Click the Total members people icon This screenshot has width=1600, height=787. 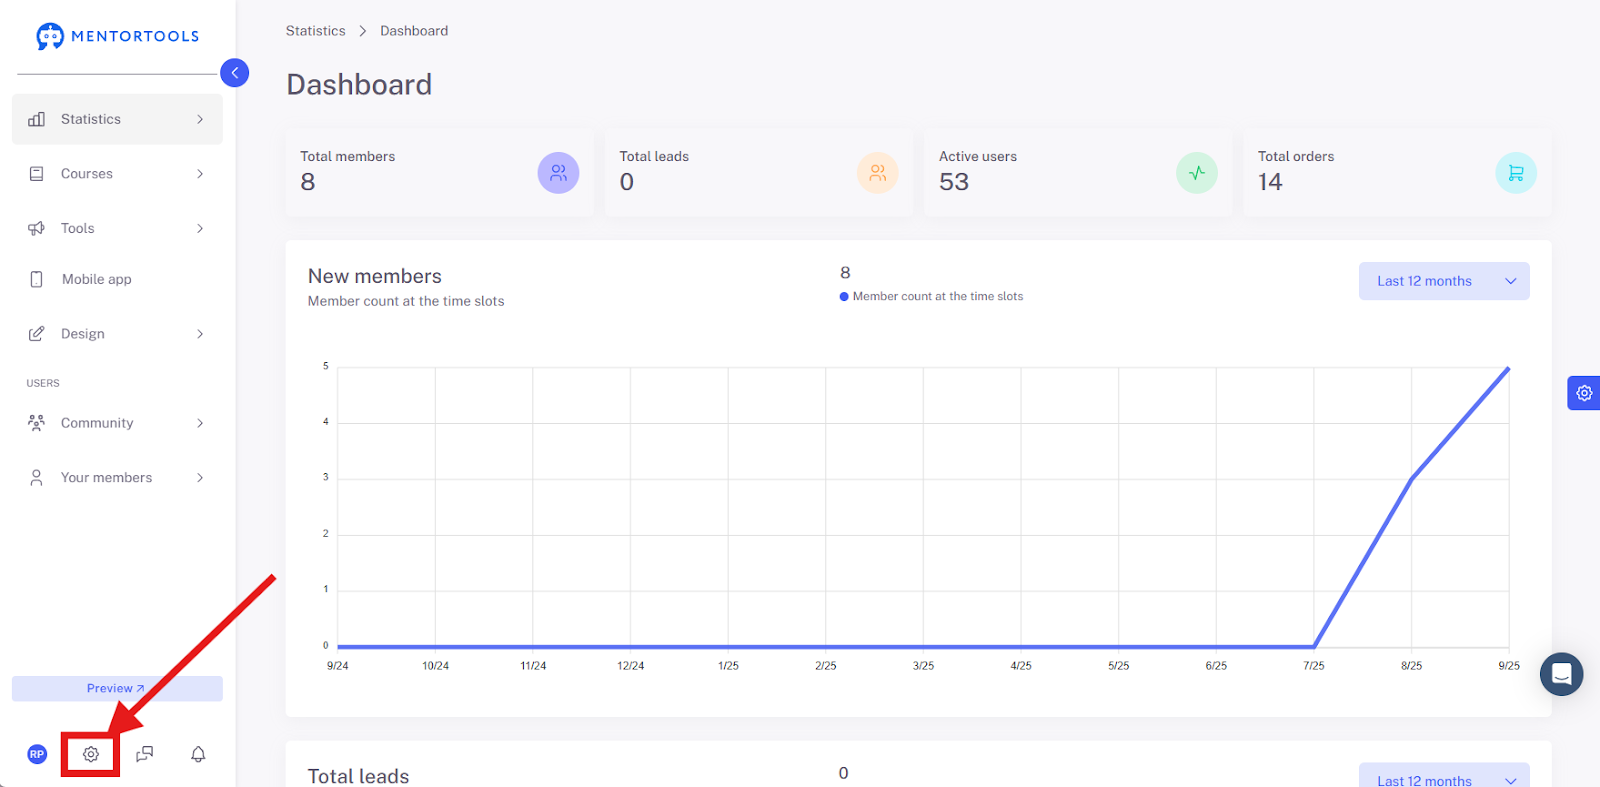pyautogui.click(x=558, y=173)
